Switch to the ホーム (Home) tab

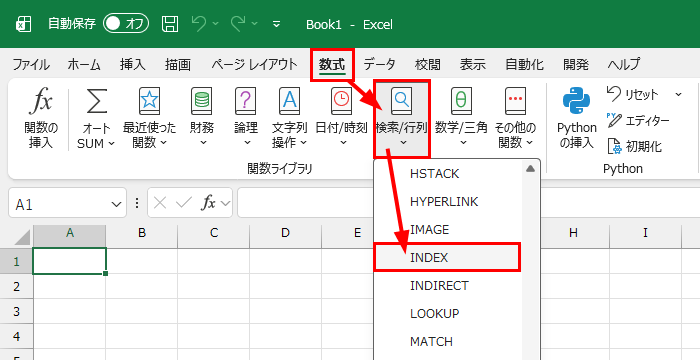click(84, 65)
